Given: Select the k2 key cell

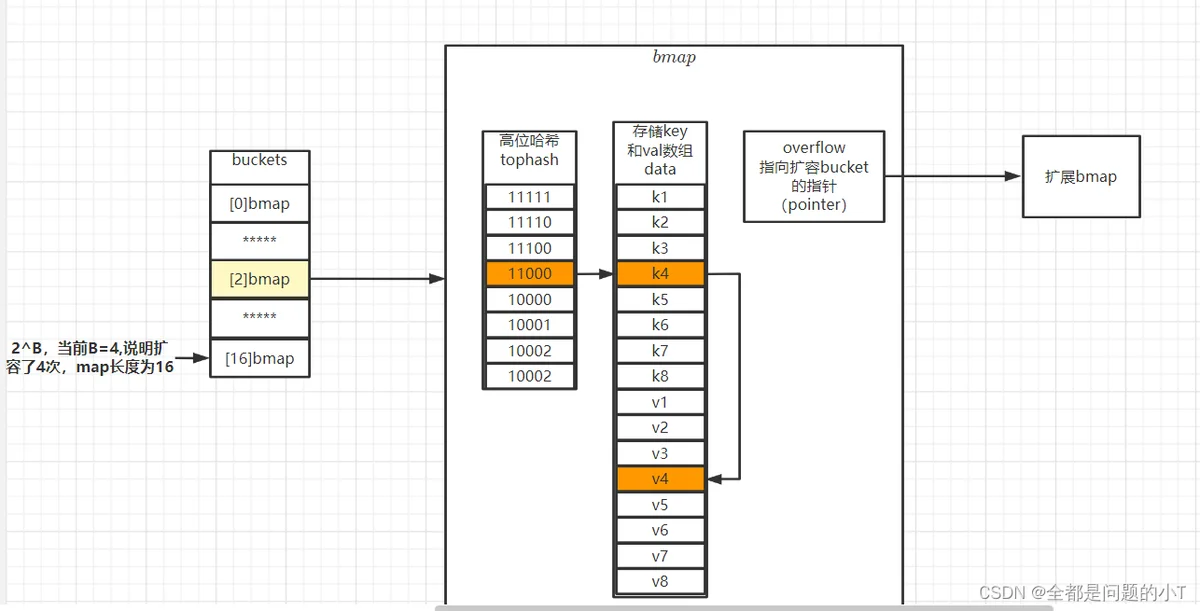Looking at the screenshot, I should [x=660, y=222].
